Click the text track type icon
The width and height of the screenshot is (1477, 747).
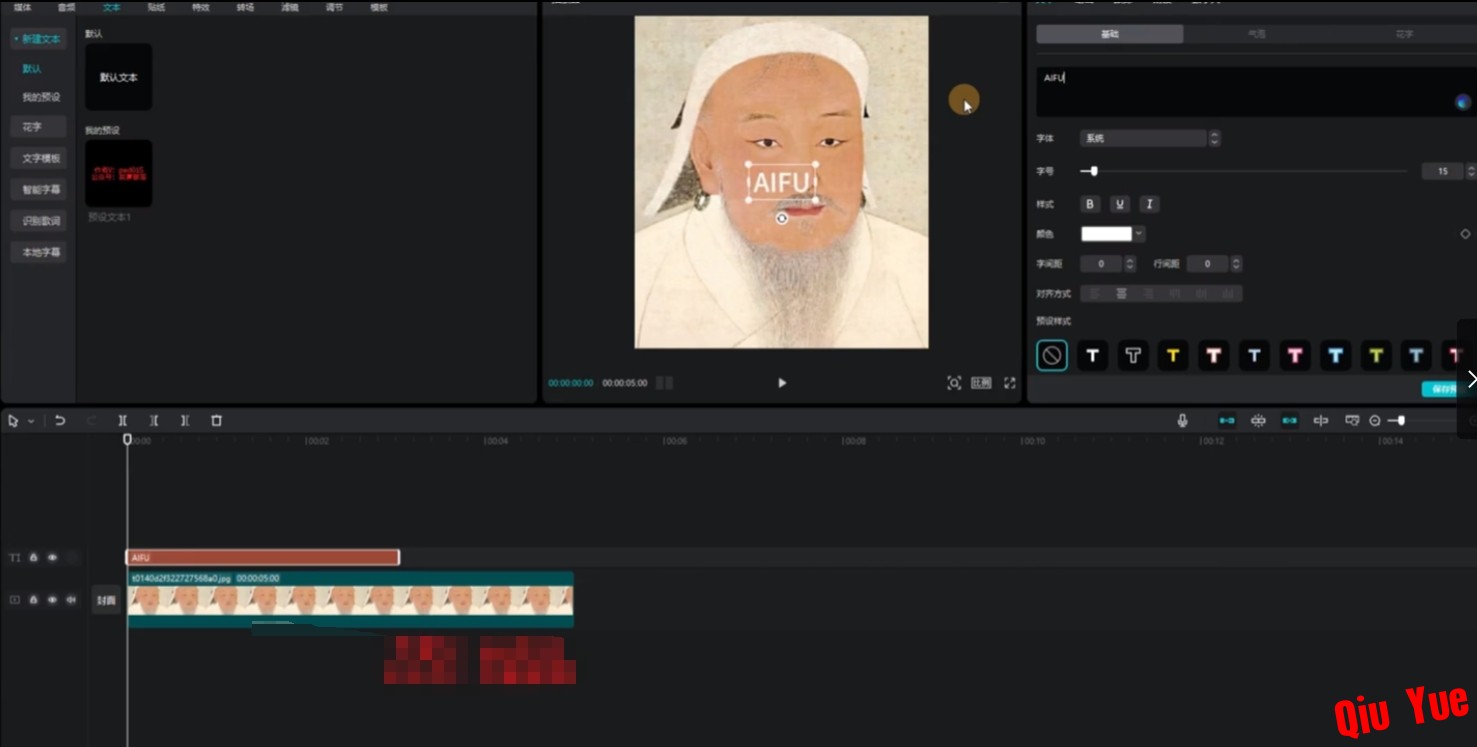click(14, 558)
